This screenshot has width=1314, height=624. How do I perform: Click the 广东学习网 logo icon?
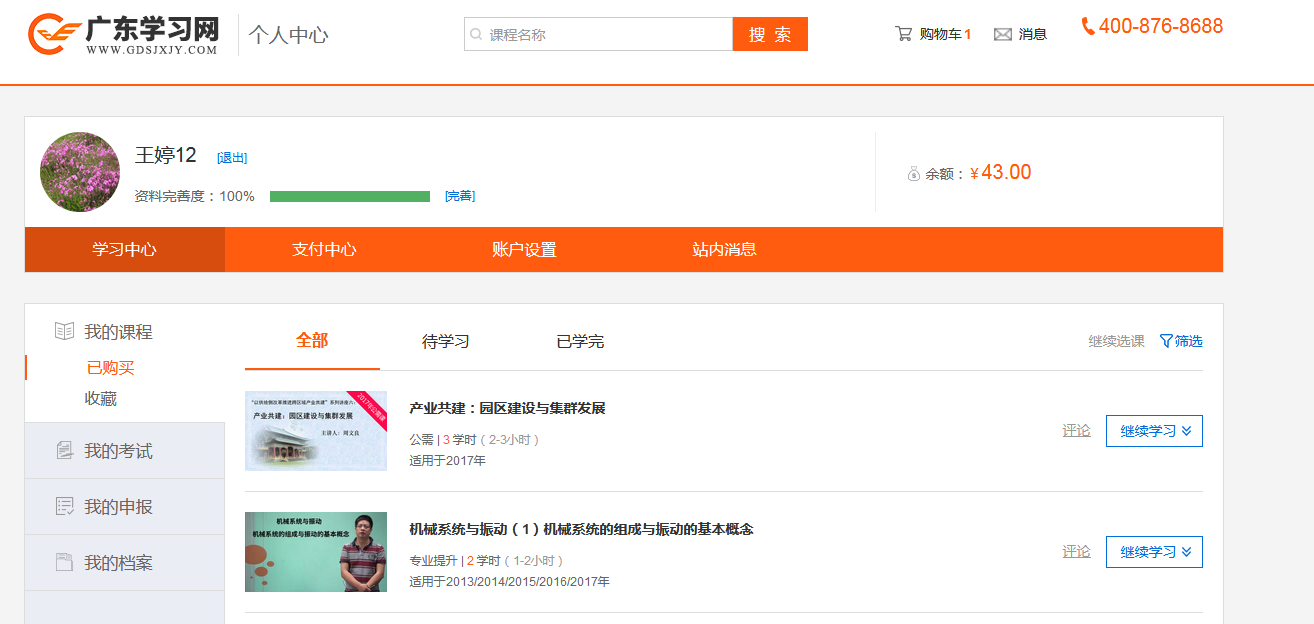point(54,34)
